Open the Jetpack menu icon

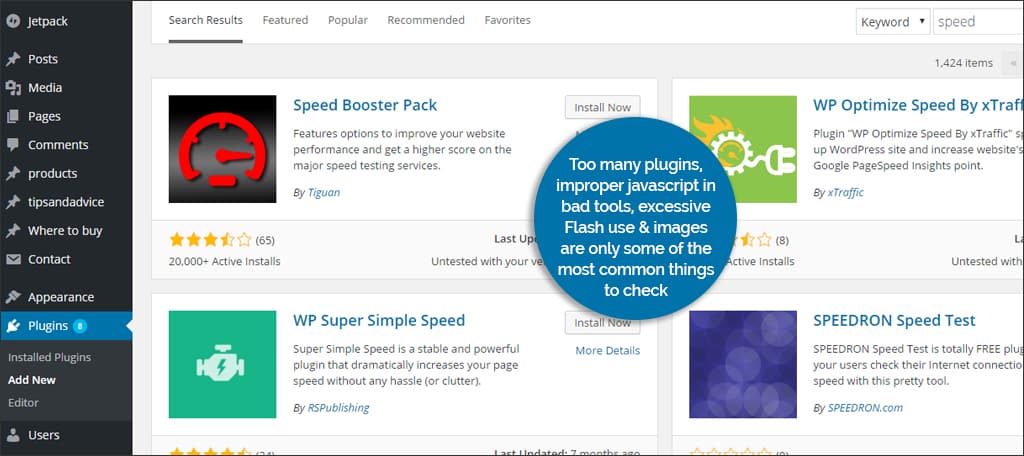tap(13, 22)
